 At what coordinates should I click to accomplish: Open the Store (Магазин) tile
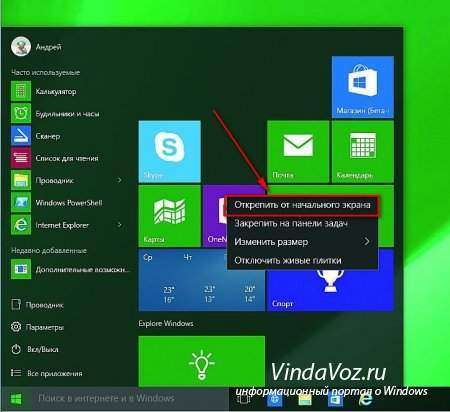coord(363,87)
